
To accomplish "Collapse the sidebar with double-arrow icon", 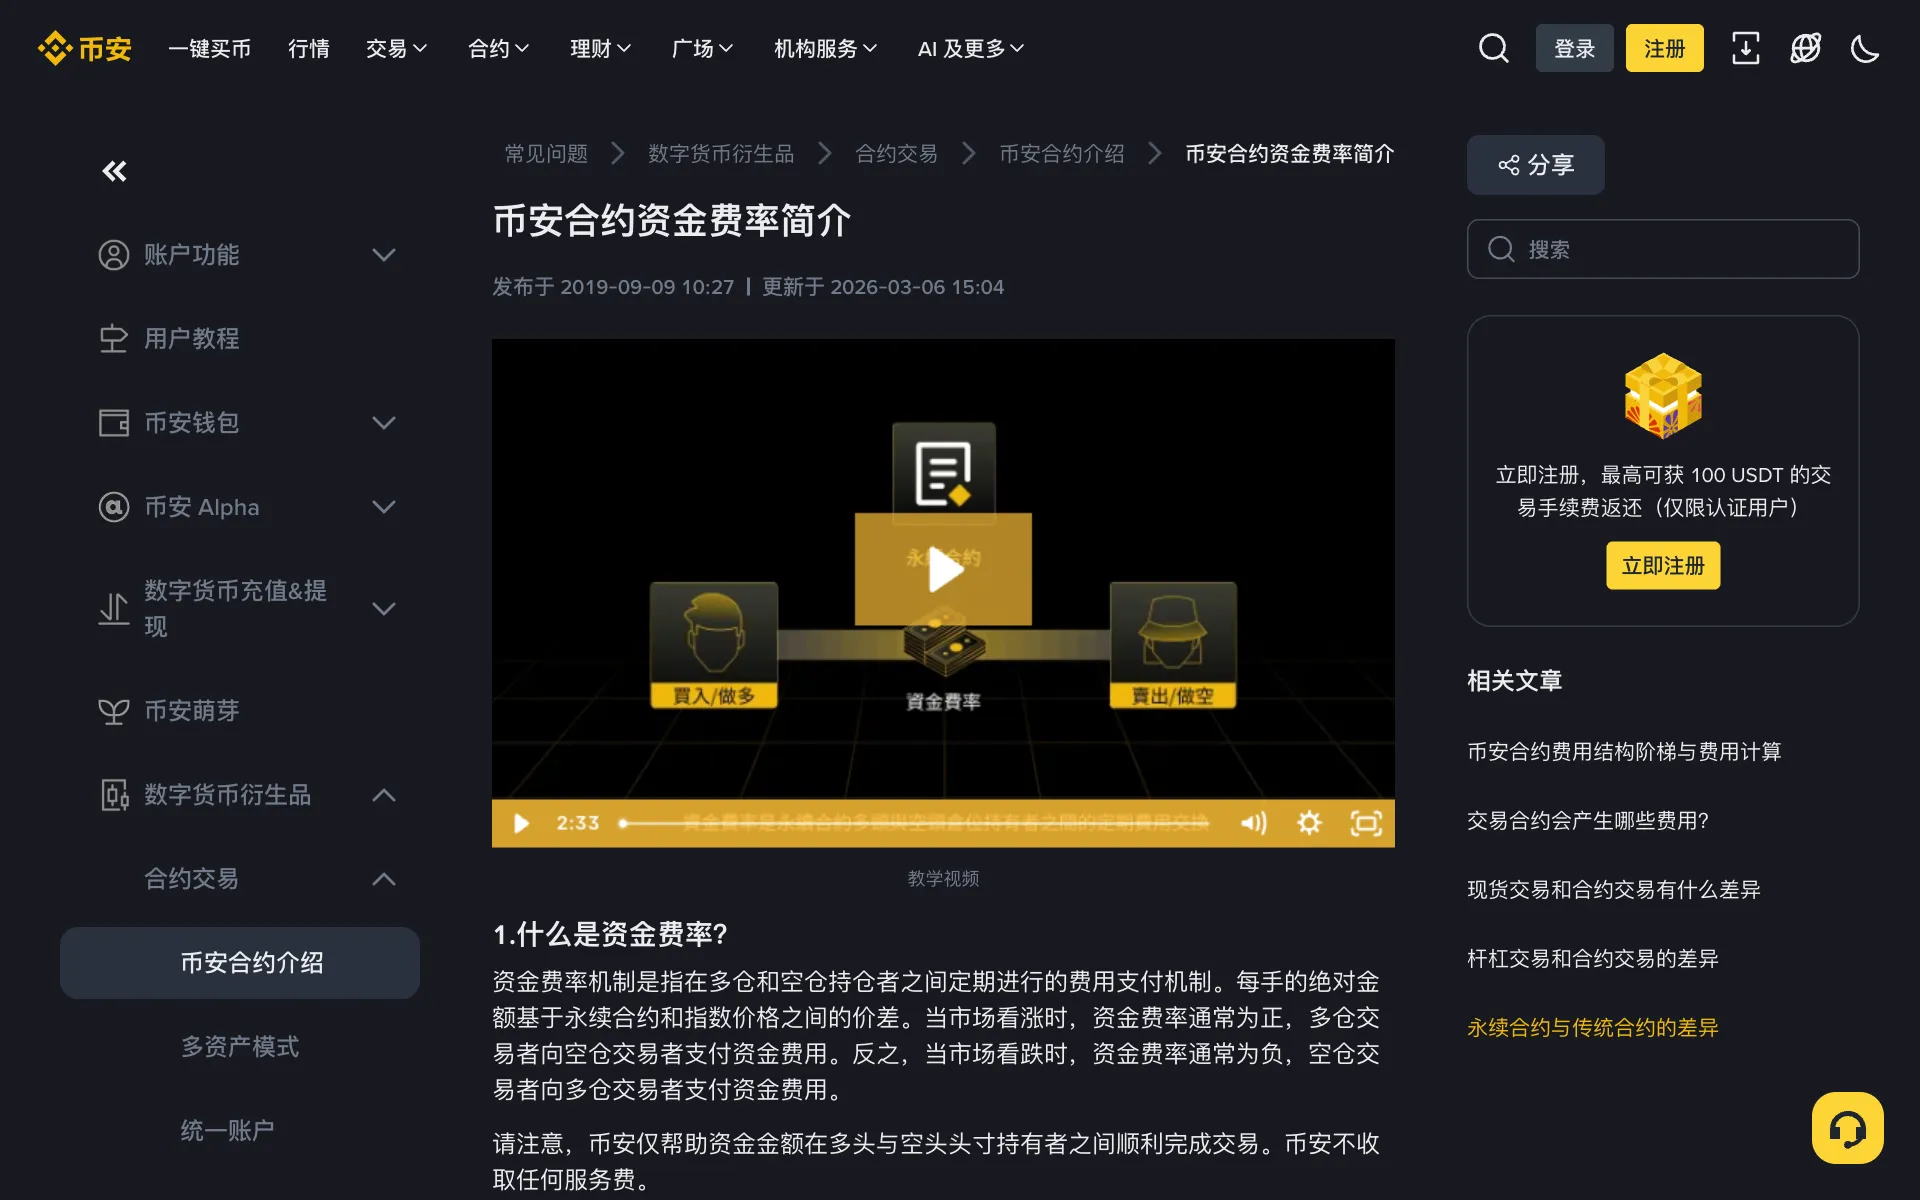I will point(114,172).
